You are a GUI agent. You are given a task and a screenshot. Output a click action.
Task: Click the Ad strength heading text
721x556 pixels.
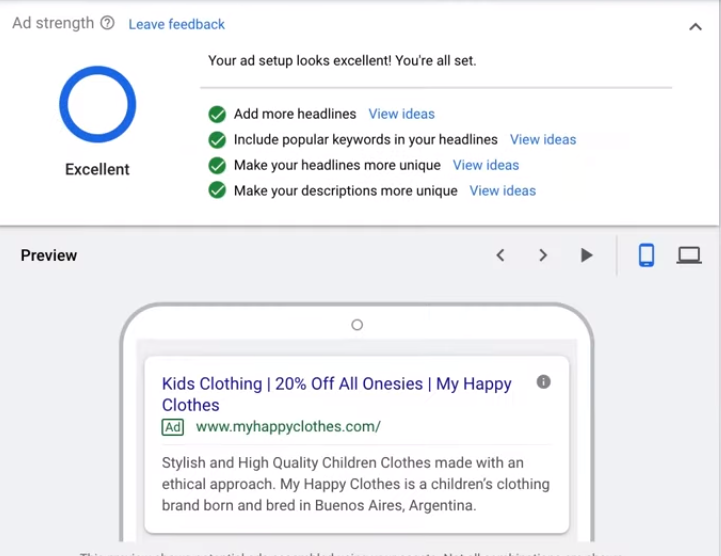[53, 23]
